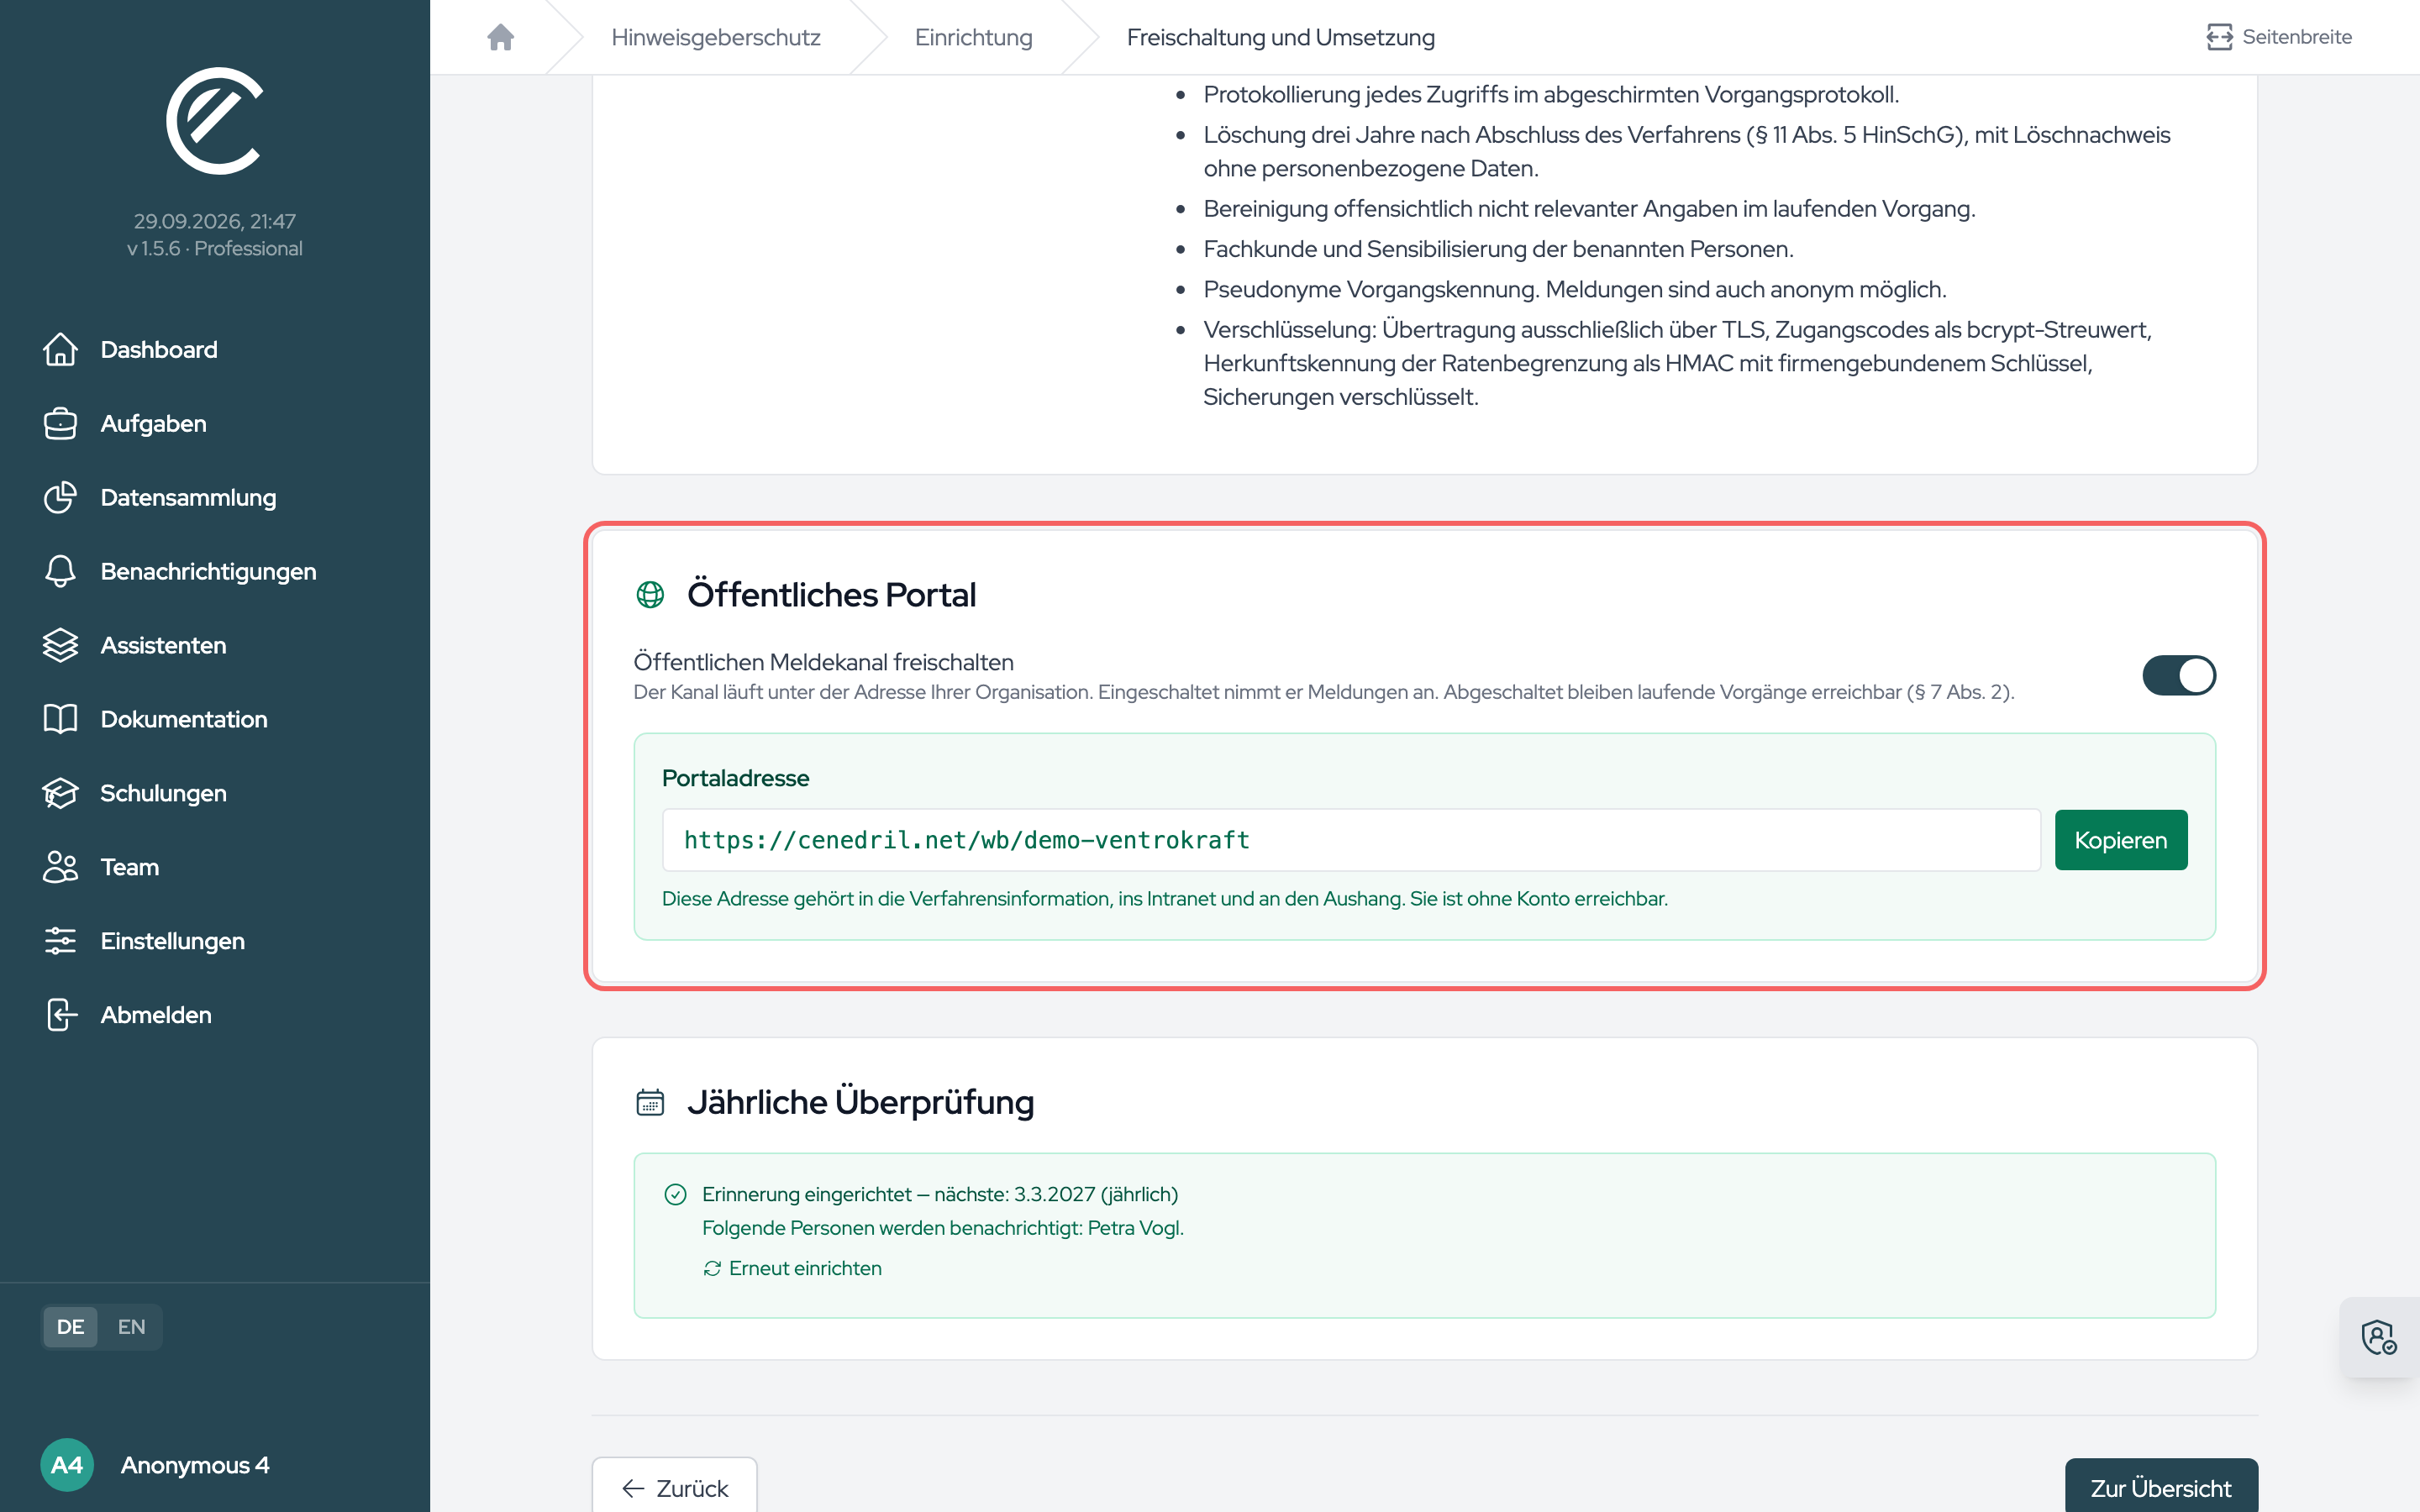This screenshot has height=1512, width=2420.
Task: Open Benachrichtigungen menu label
Action: click(208, 571)
